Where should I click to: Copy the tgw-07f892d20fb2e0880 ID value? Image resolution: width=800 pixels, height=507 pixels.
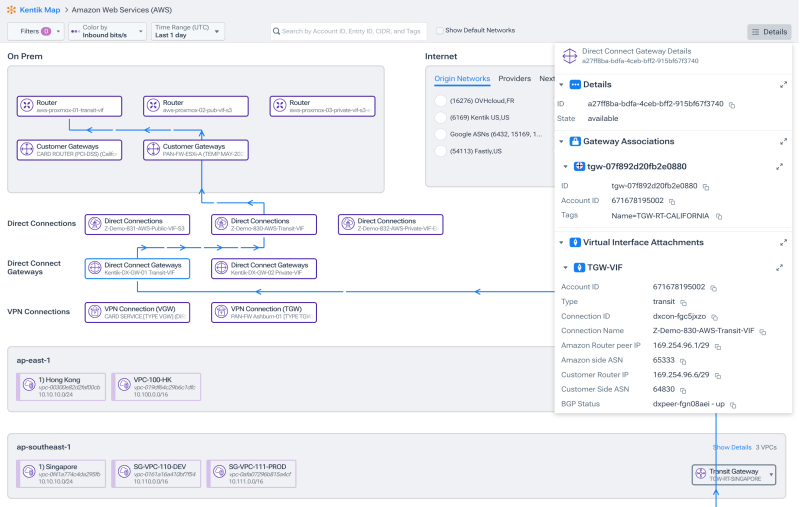click(x=706, y=187)
